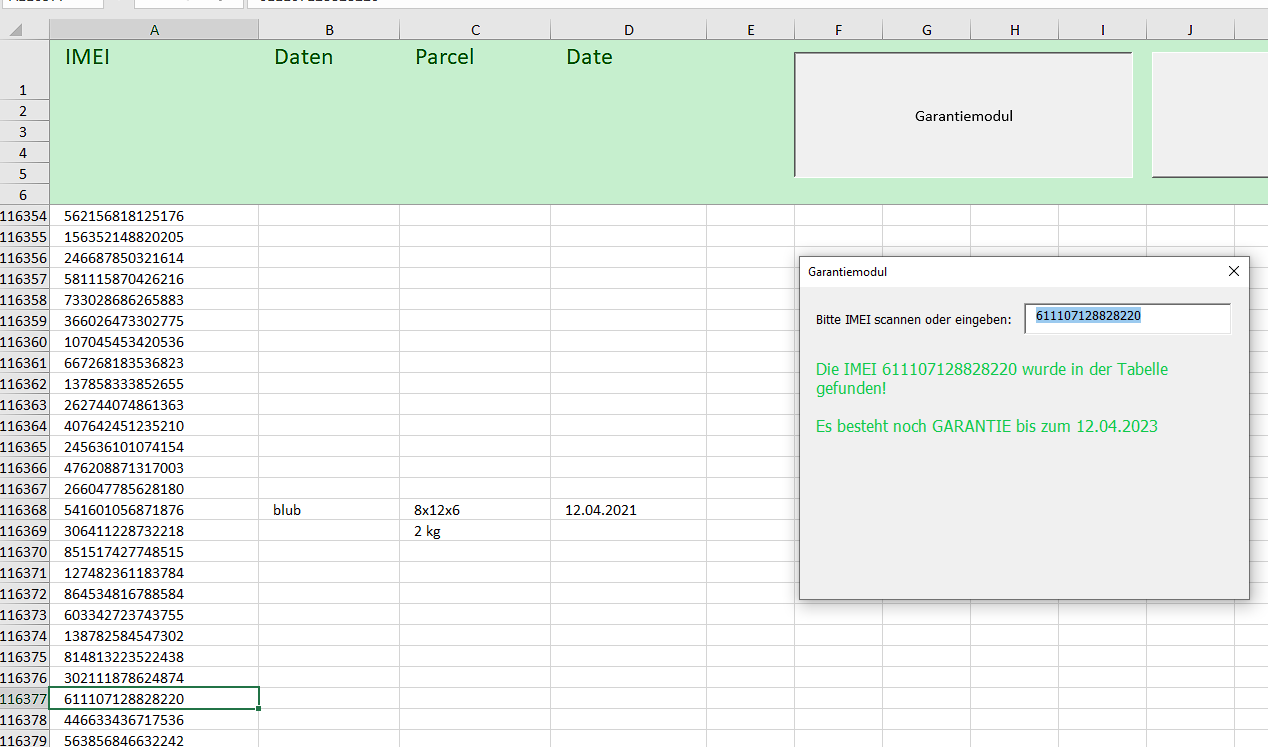Click the cell containing "blub"
This screenshot has height=747, width=1268.
329,510
